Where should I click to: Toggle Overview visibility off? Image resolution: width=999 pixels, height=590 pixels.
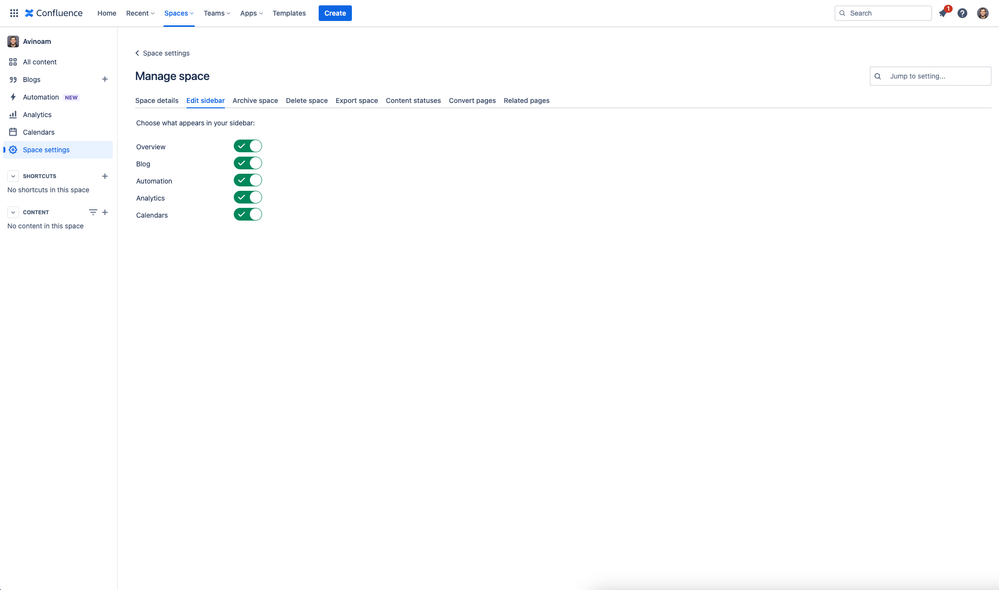248,145
